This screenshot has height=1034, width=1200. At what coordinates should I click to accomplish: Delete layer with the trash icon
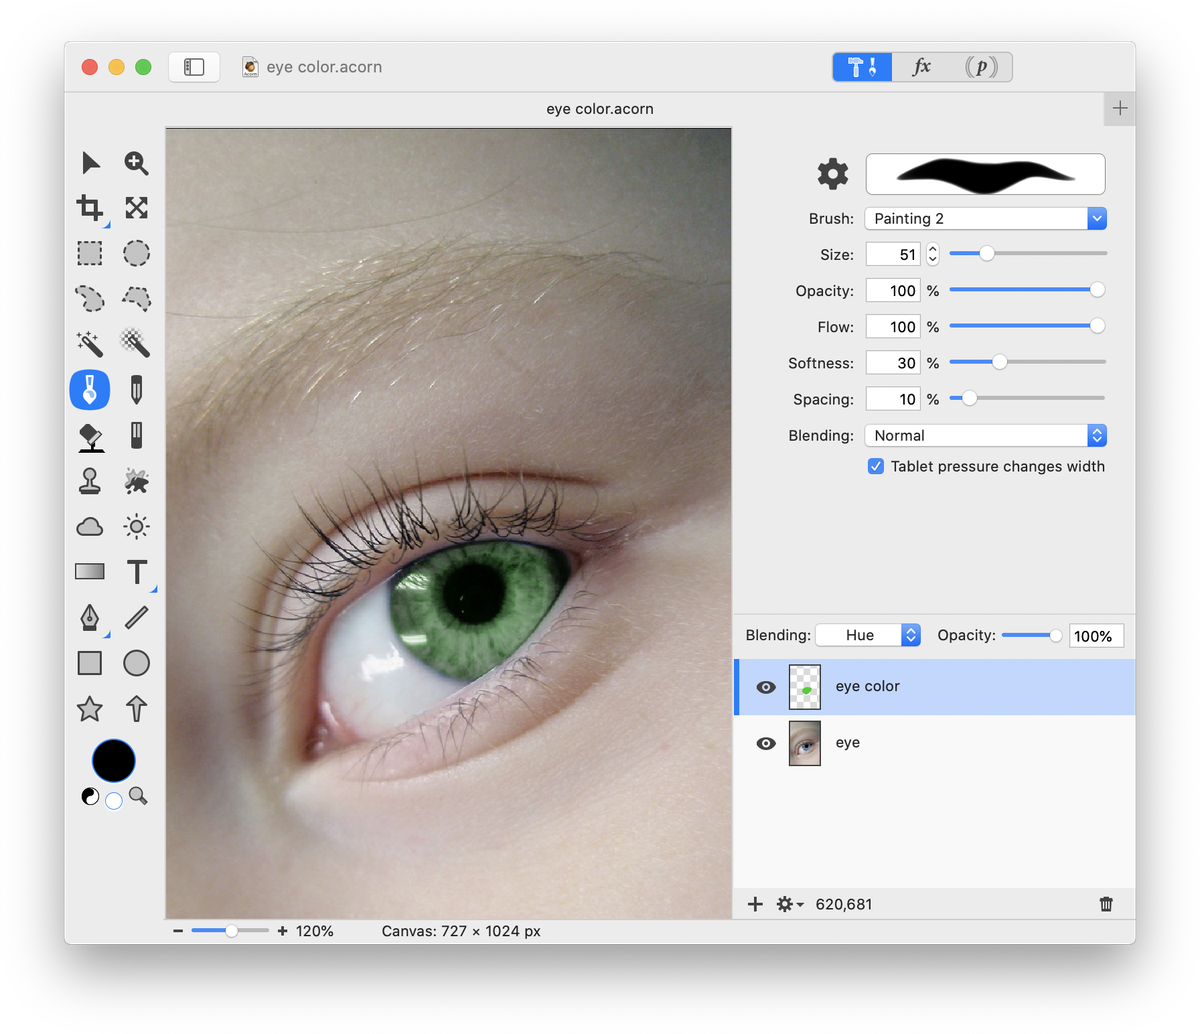[1106, 904]
